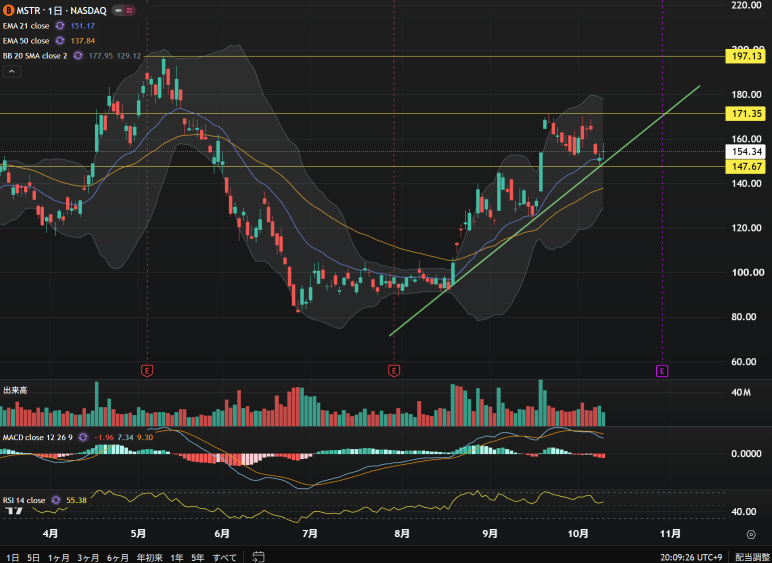Click the RSI 14 indicator refresh icon
The image size is (772, 563).
point(56,500)
